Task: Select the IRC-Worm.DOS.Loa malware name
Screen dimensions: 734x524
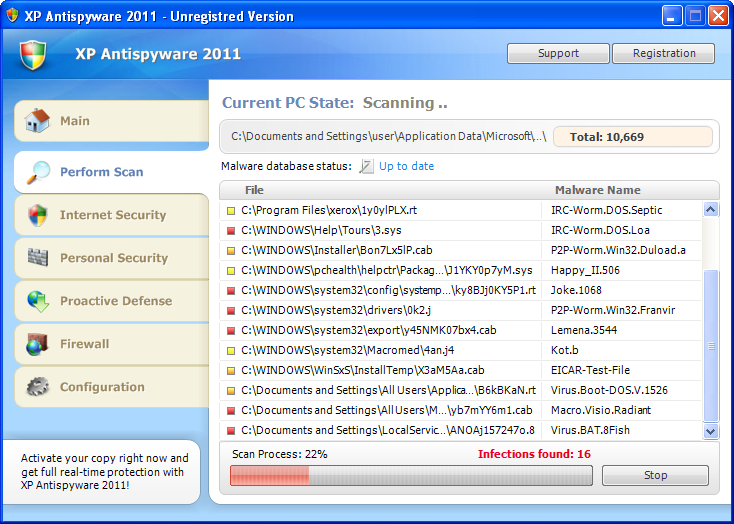Action: pyautogui.click(x=600, y=231)
